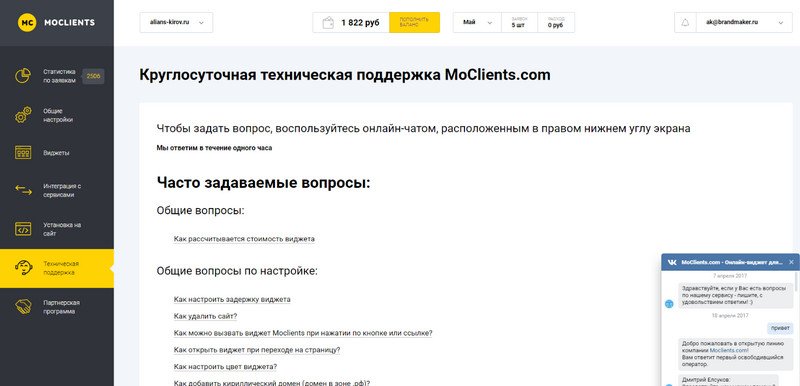
Task: Click the integration arrows icon
Action: click(23, 190)
